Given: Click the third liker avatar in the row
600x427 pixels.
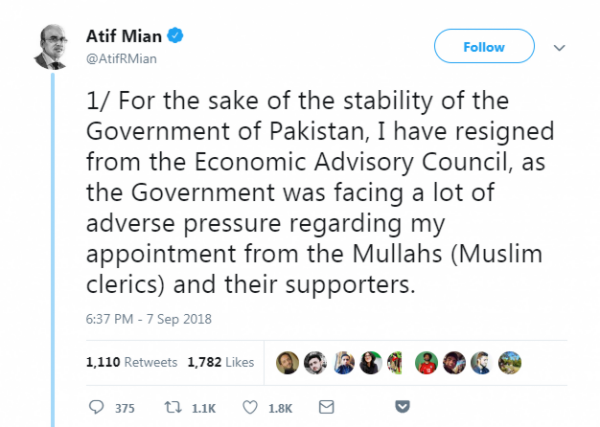Looking at the screenshot, I should pos(344,361).
